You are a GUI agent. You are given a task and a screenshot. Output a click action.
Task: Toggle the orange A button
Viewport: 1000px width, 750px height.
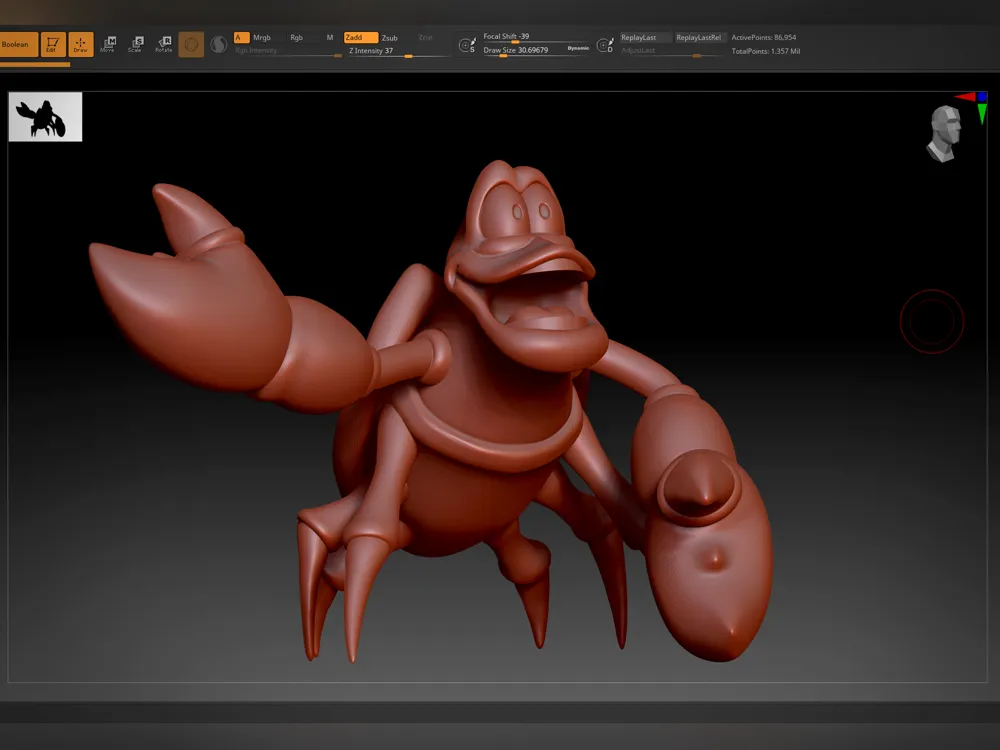point(241,38)
